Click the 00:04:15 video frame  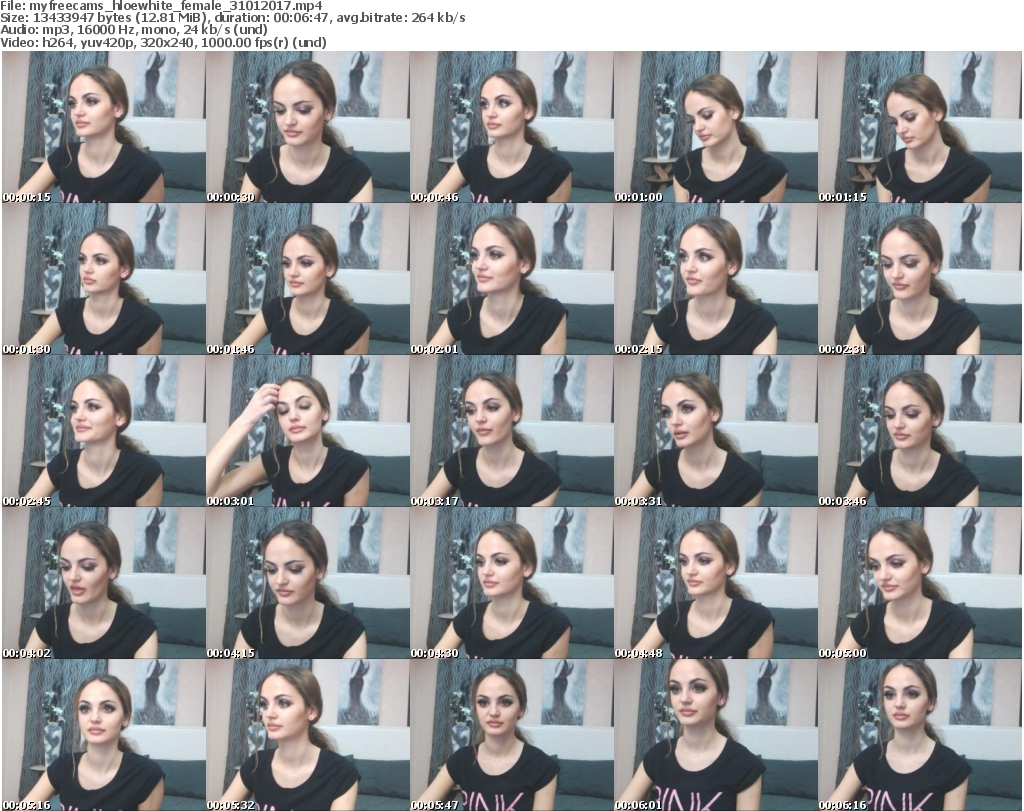click(x=308, y=582)
